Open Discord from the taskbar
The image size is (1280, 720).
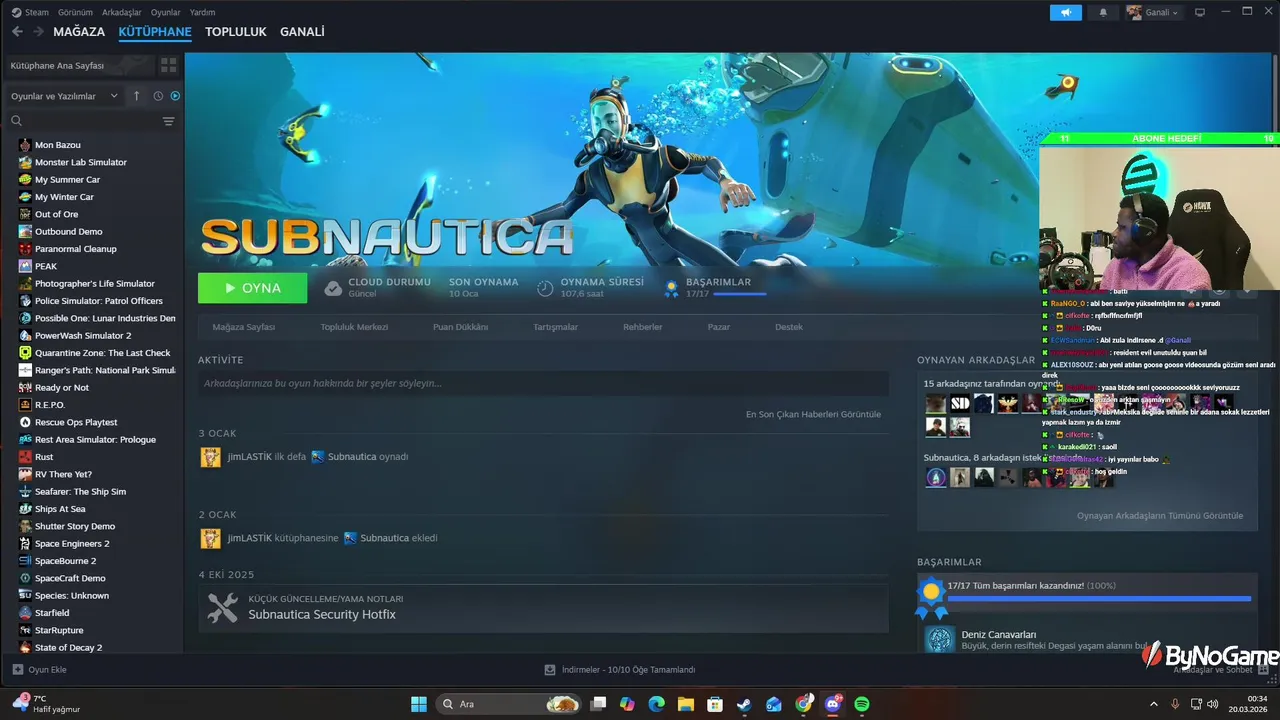pos(833,704)
